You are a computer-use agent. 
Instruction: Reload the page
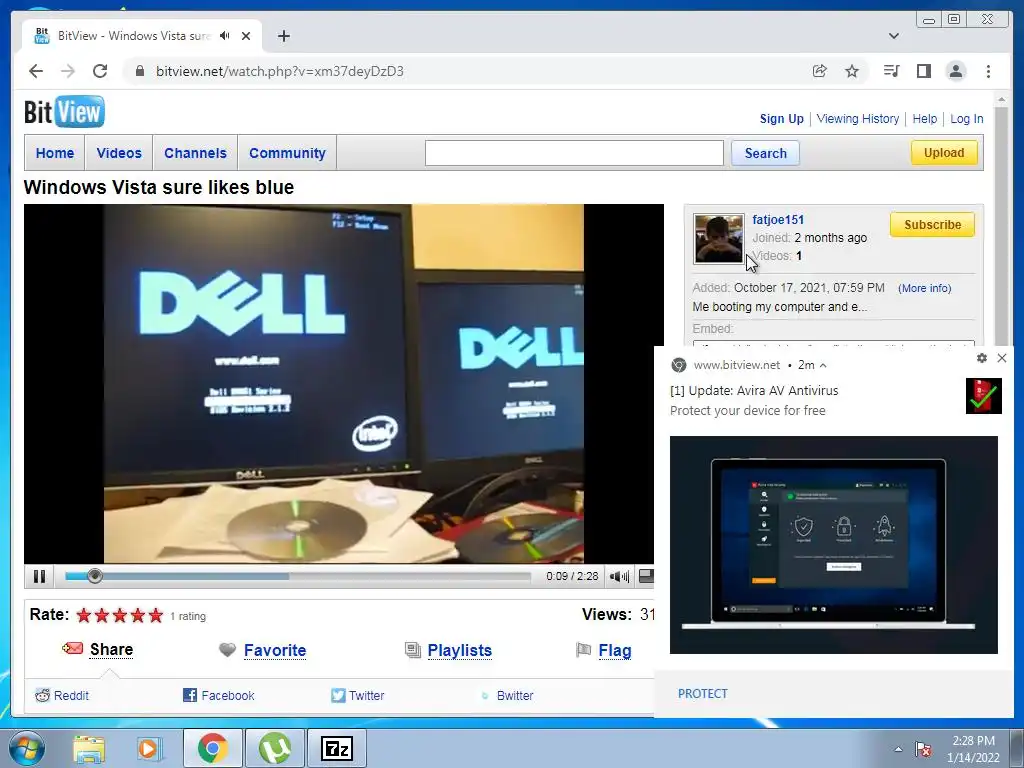(x=100, y=71)
